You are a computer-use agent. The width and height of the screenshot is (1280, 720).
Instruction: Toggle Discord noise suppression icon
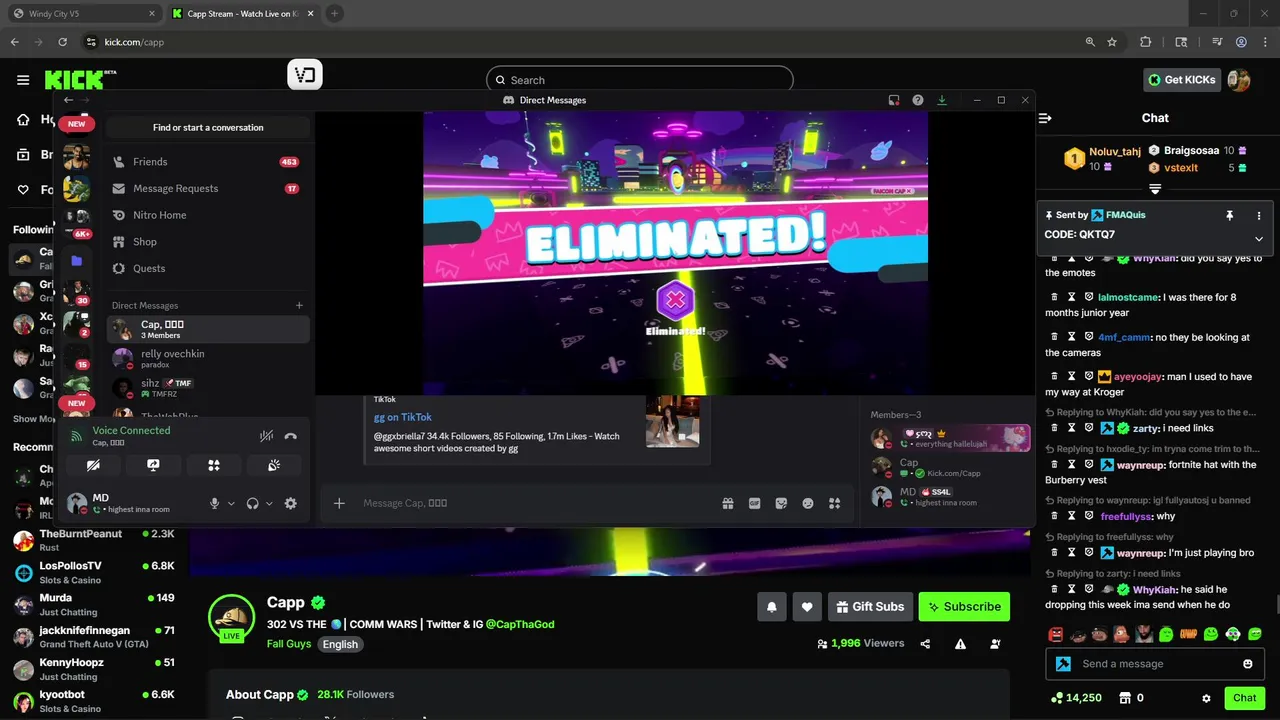[x=267, y=436]
